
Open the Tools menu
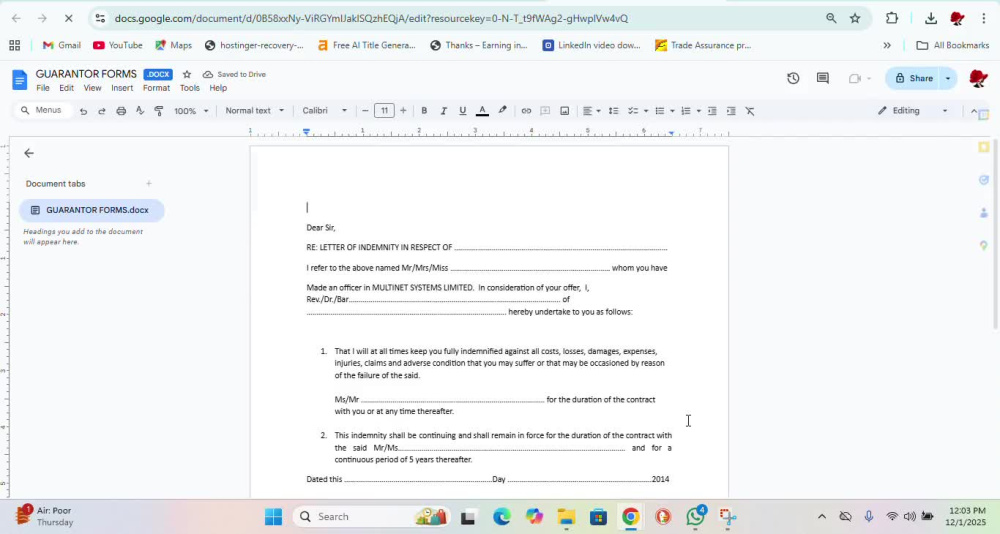[x=189, y=88]
